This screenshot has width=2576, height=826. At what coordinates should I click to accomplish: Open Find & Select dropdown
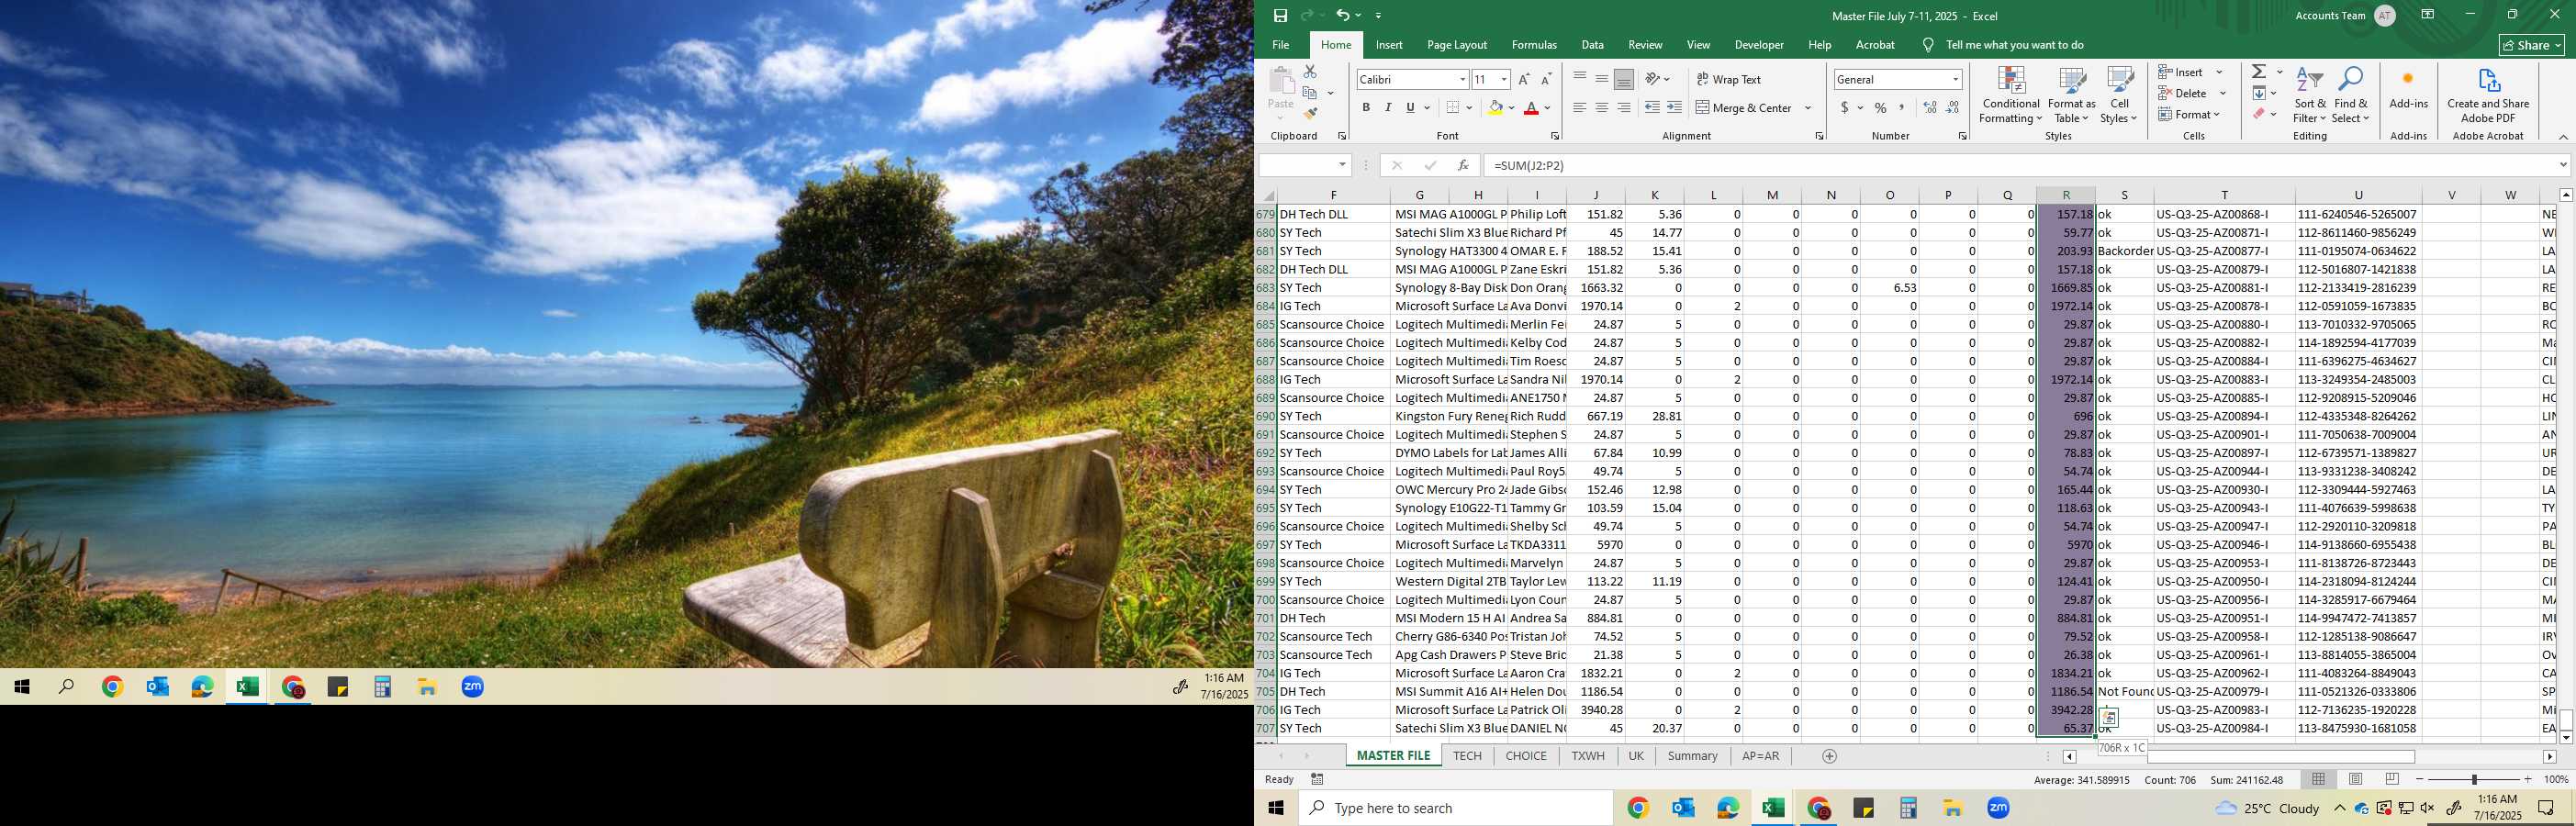[2351, 96]
